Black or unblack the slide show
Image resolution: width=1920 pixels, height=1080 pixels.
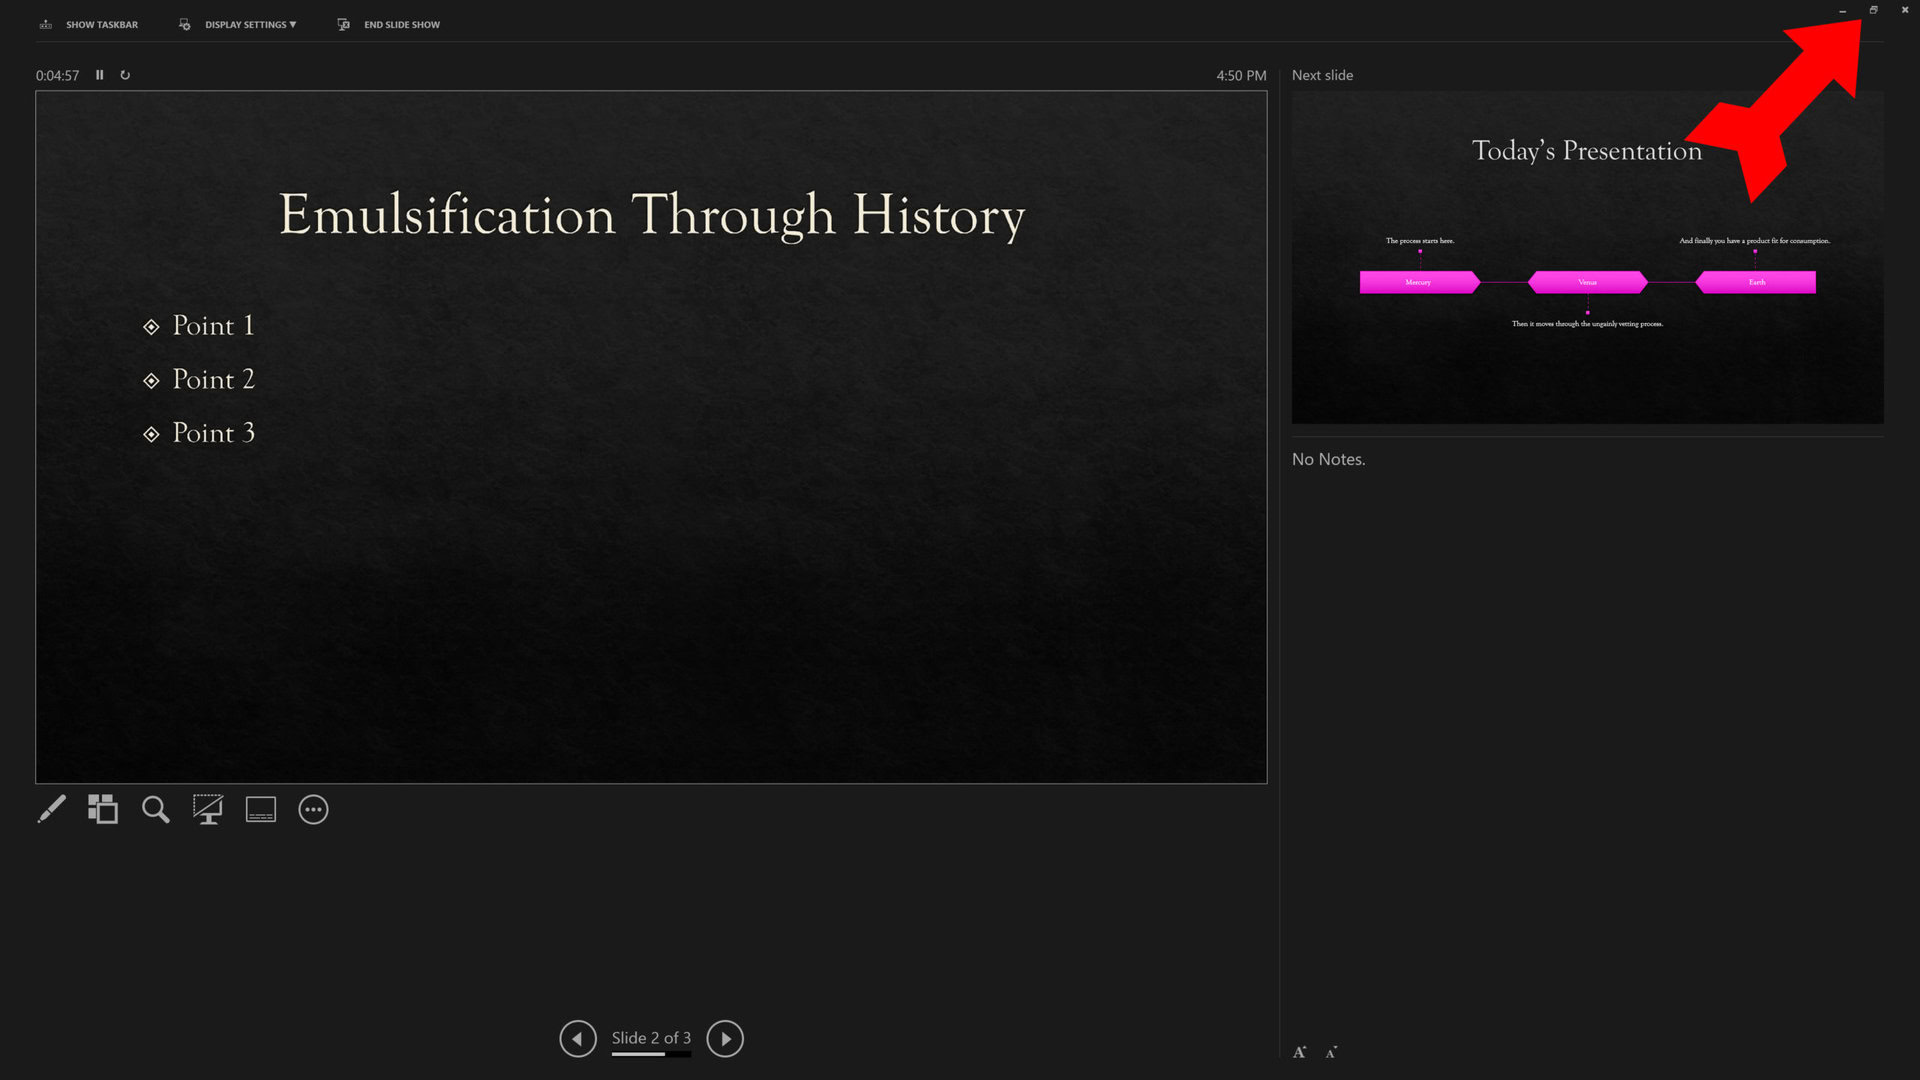[208, 809]
